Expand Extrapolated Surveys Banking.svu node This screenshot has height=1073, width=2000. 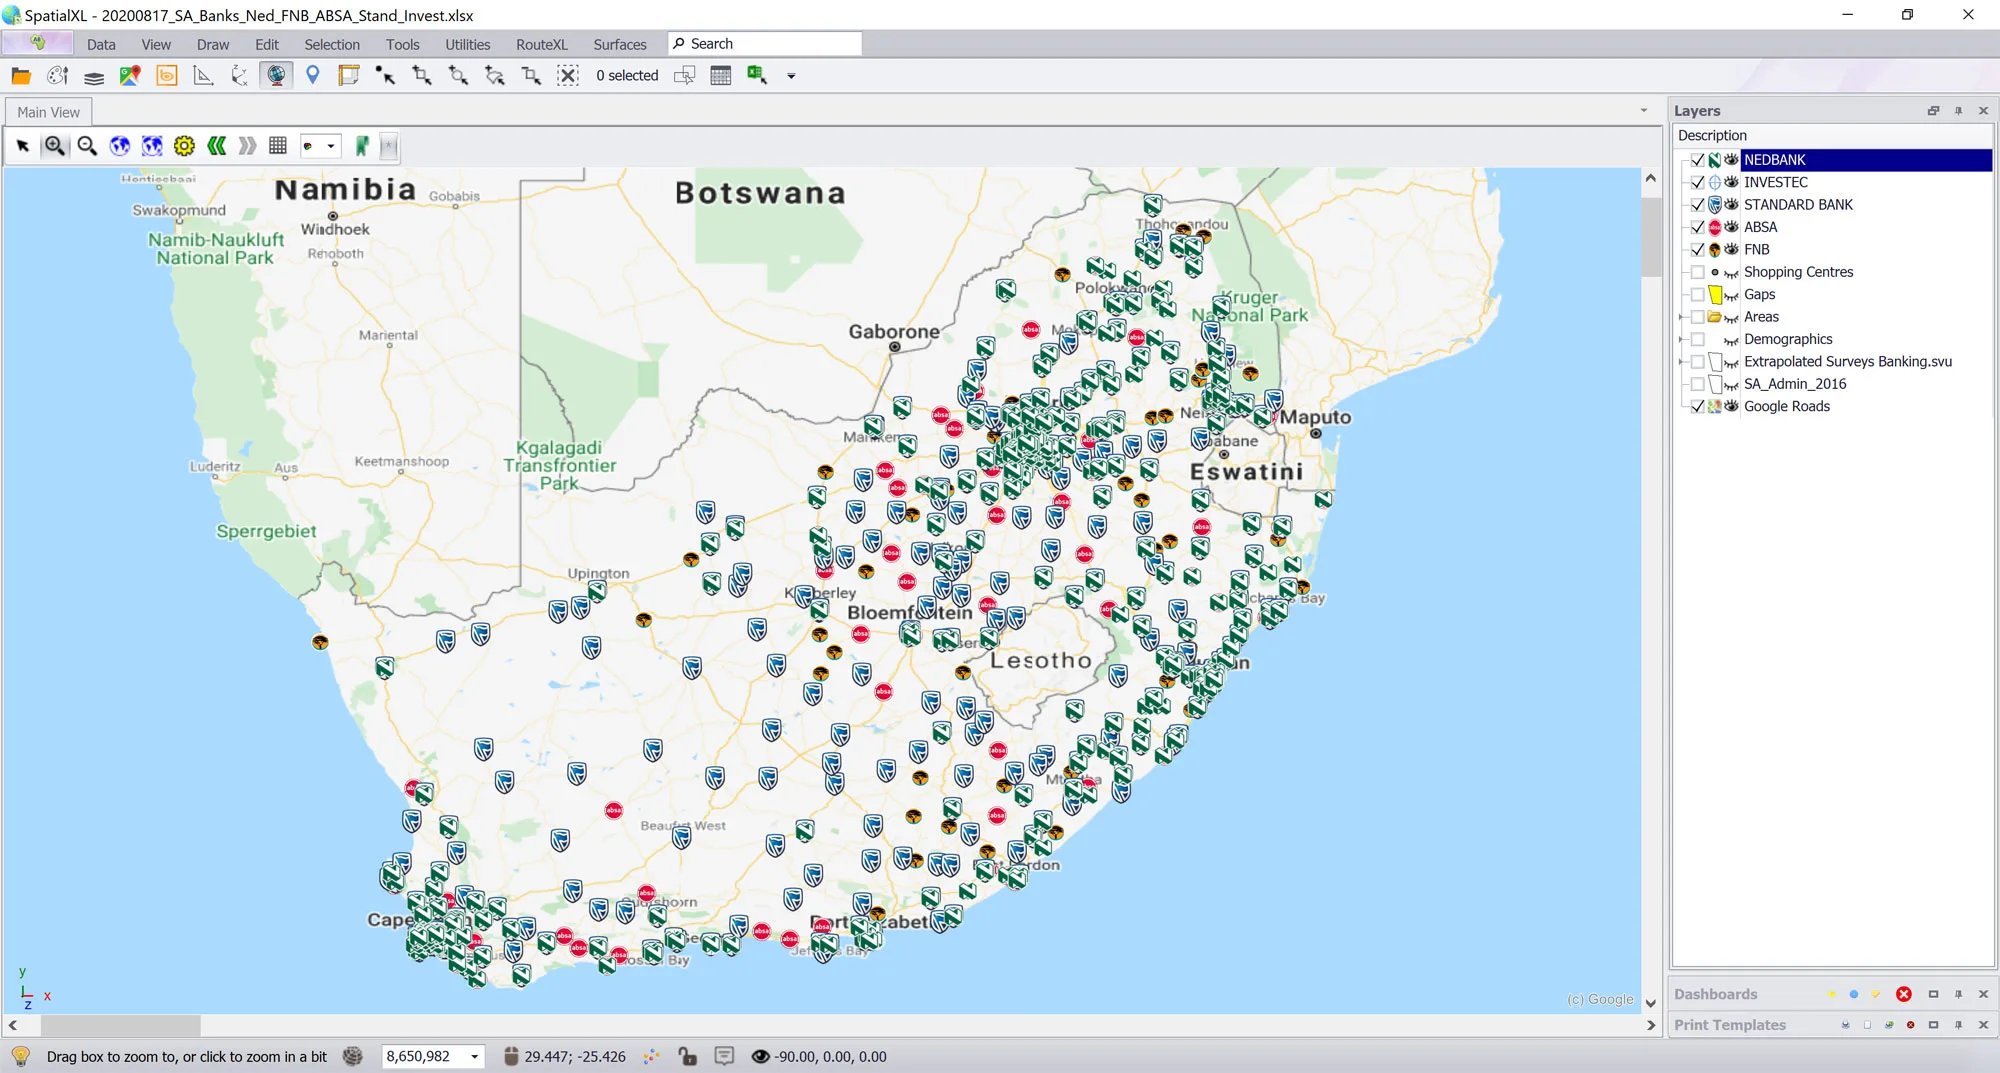click(x=1681, y=362)
